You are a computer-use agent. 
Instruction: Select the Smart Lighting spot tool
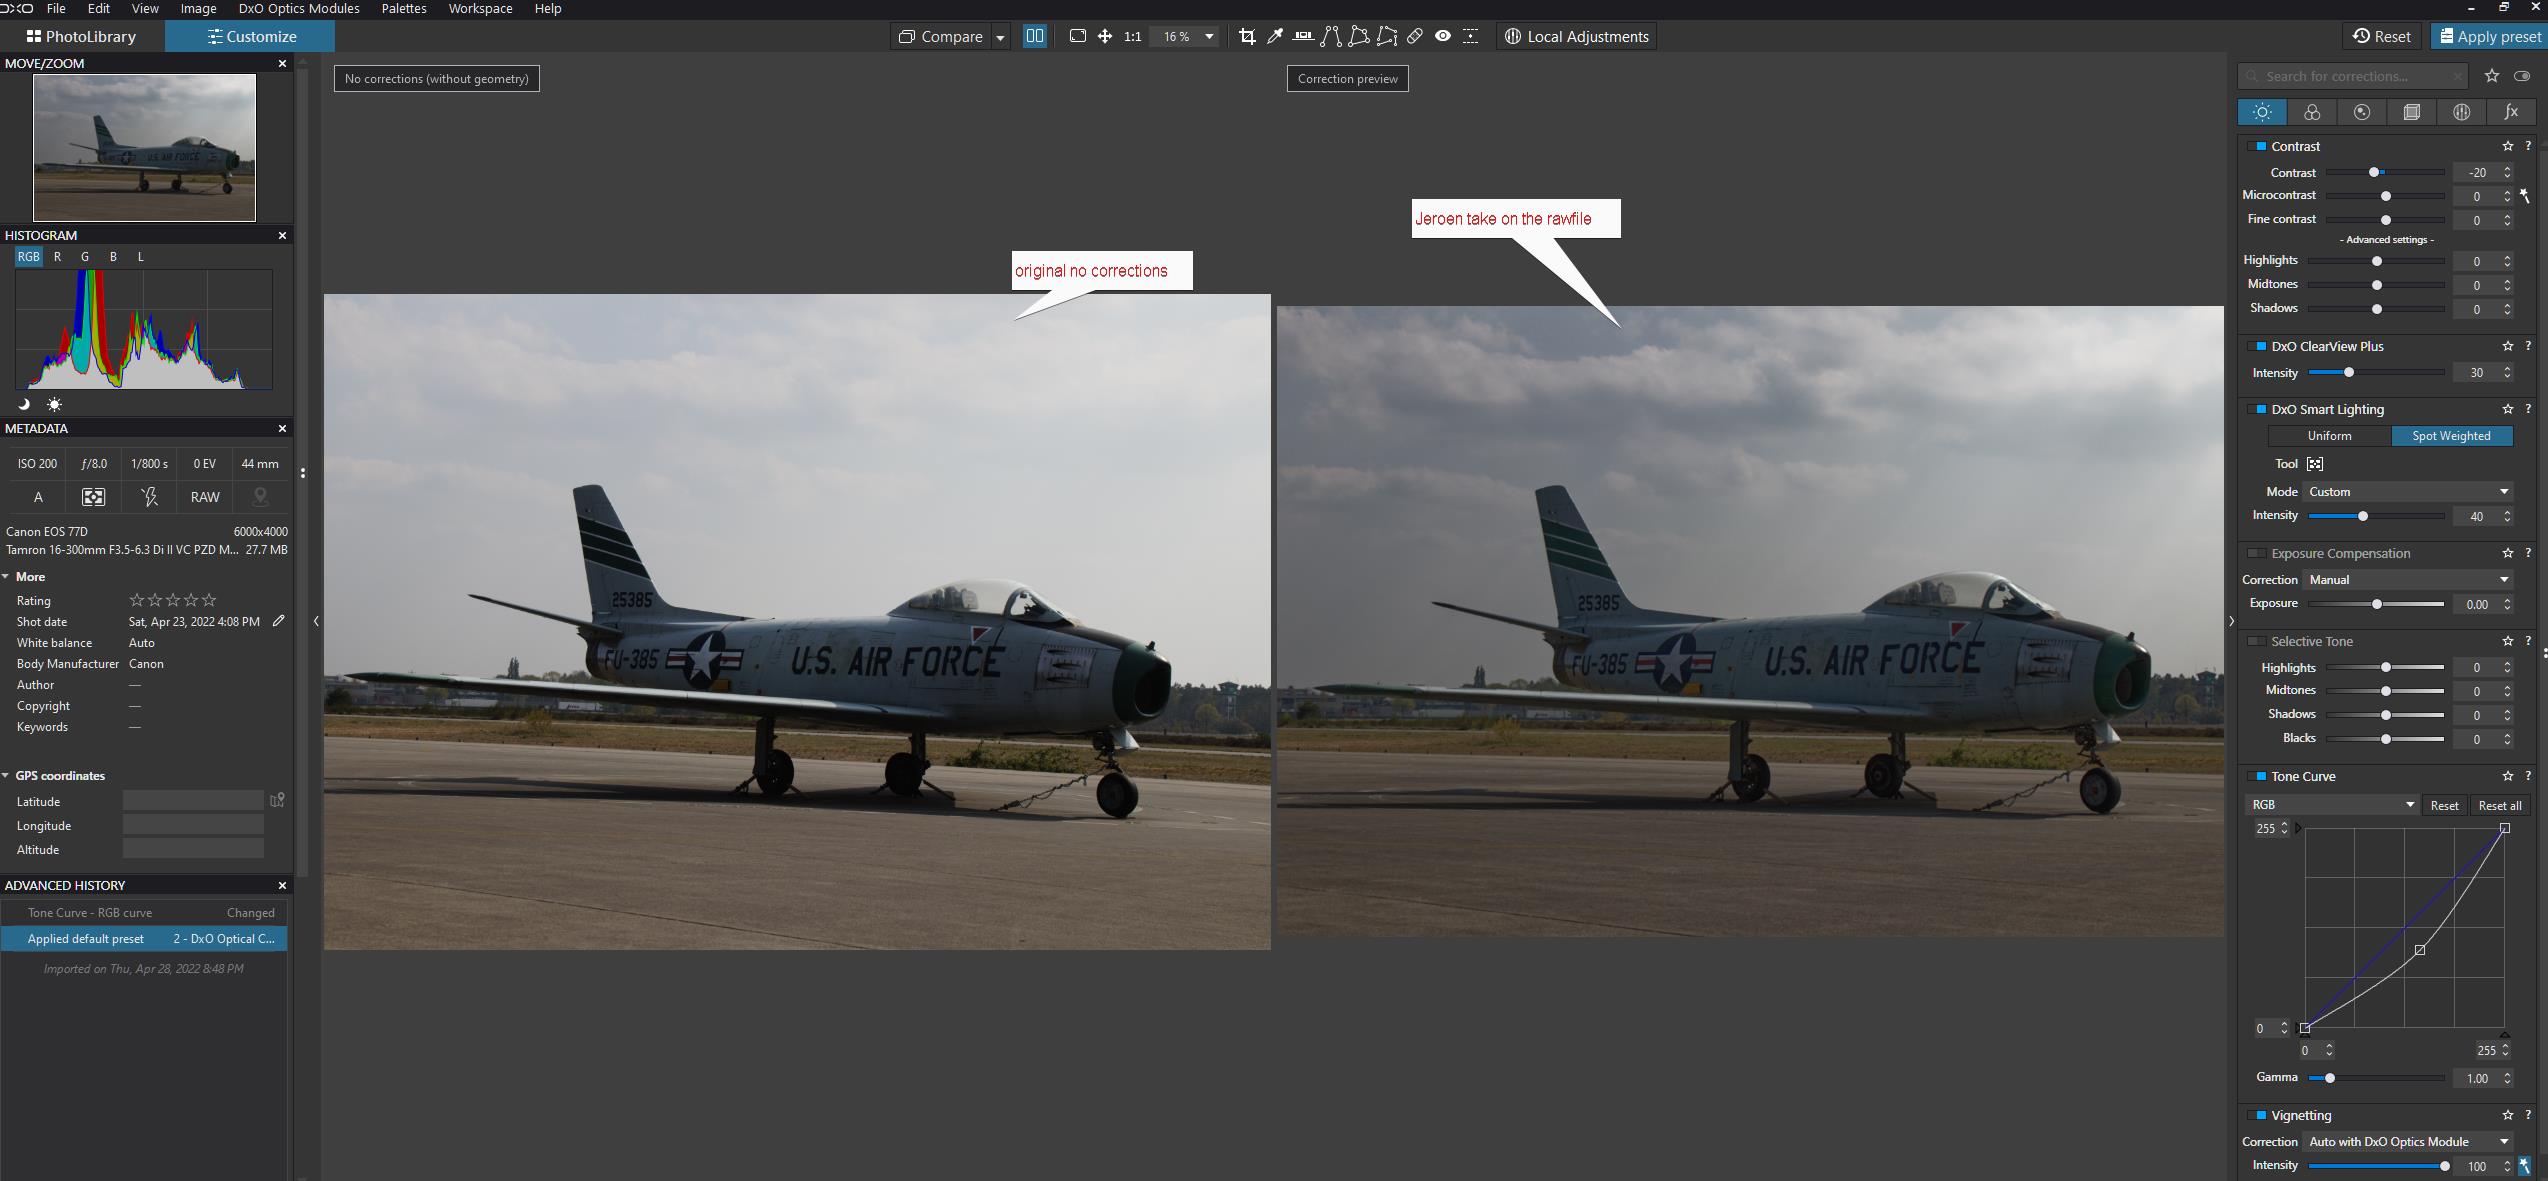(2315, 463)
